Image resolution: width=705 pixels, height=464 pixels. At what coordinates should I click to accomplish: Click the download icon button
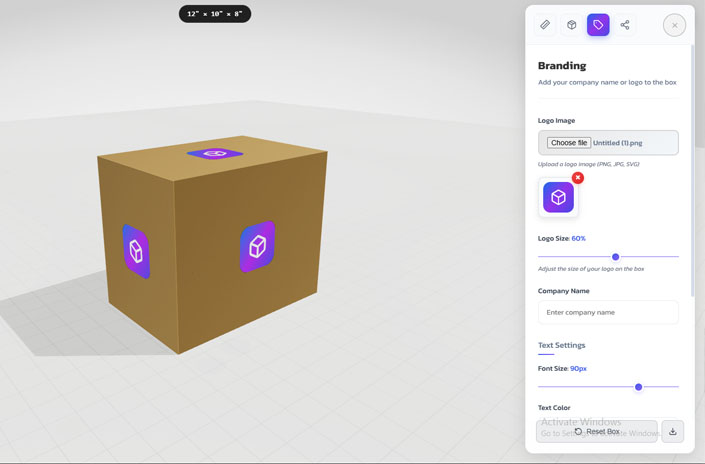pos(673,432)
